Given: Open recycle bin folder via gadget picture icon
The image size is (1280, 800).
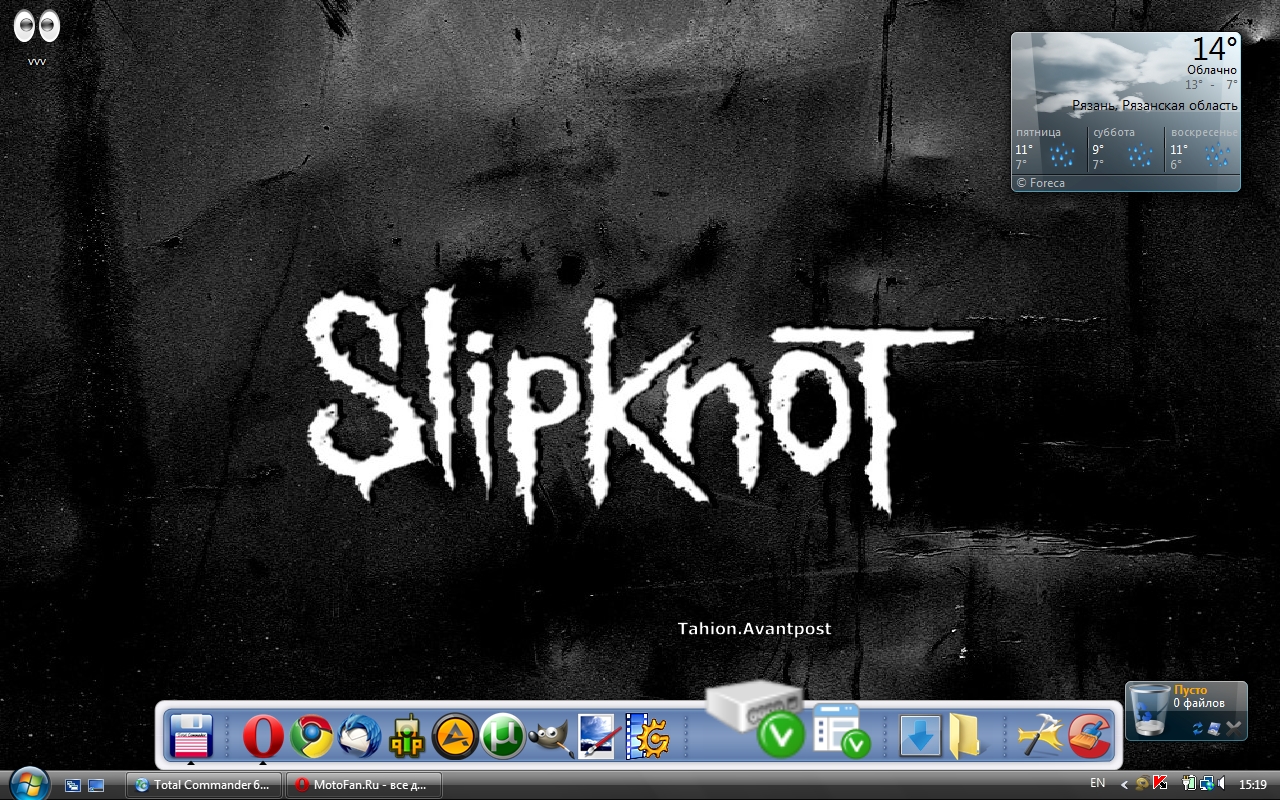Looking at the screenshot, I should tap(1214, 729).
